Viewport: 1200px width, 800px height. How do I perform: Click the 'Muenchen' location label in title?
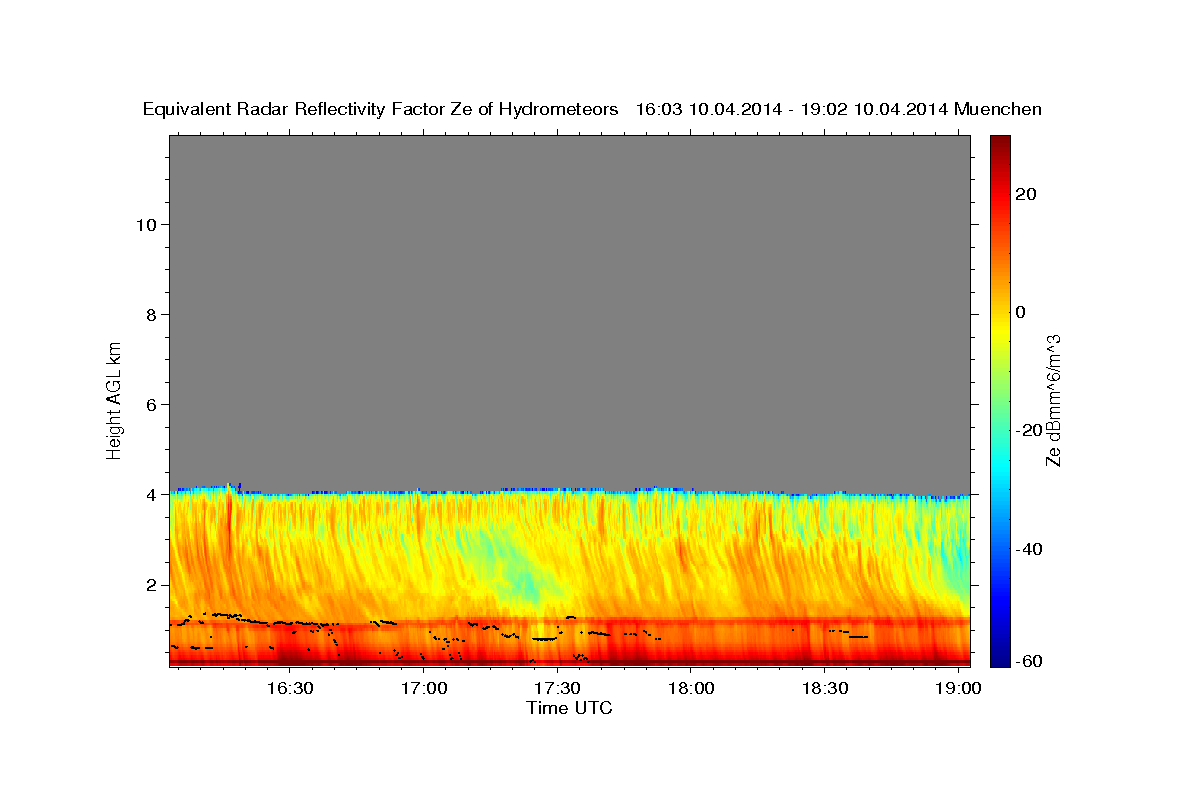pyautogui.click(x=998, y=109)
